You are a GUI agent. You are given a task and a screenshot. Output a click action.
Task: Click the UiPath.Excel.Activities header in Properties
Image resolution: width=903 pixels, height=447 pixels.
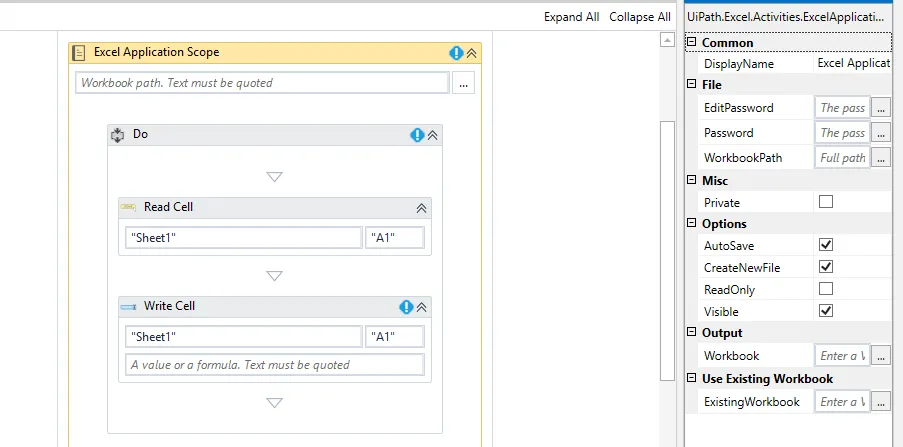pos(787,18)
